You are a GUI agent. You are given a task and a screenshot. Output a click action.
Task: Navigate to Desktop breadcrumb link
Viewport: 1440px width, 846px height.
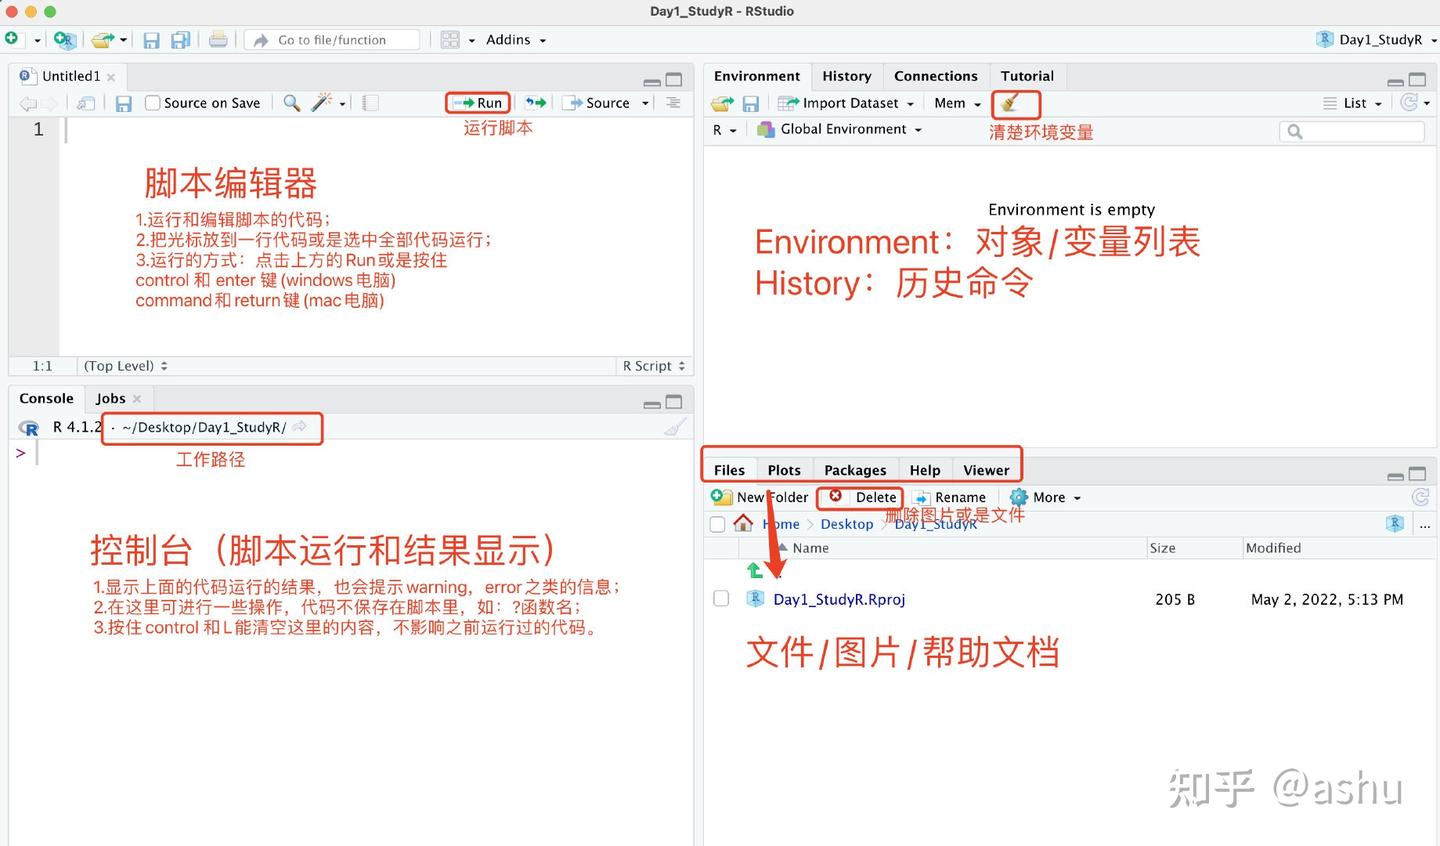846,524
